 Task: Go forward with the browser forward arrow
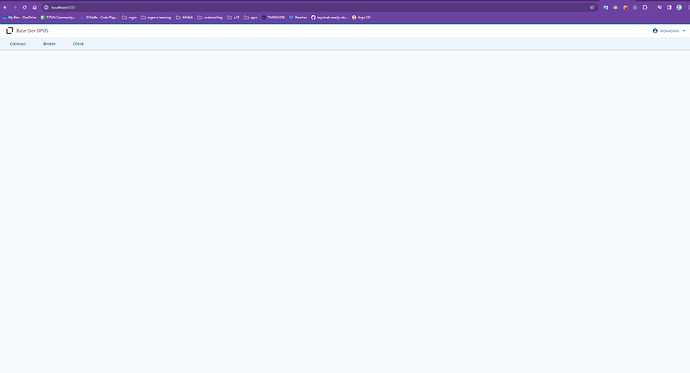(x=15, y=7)
